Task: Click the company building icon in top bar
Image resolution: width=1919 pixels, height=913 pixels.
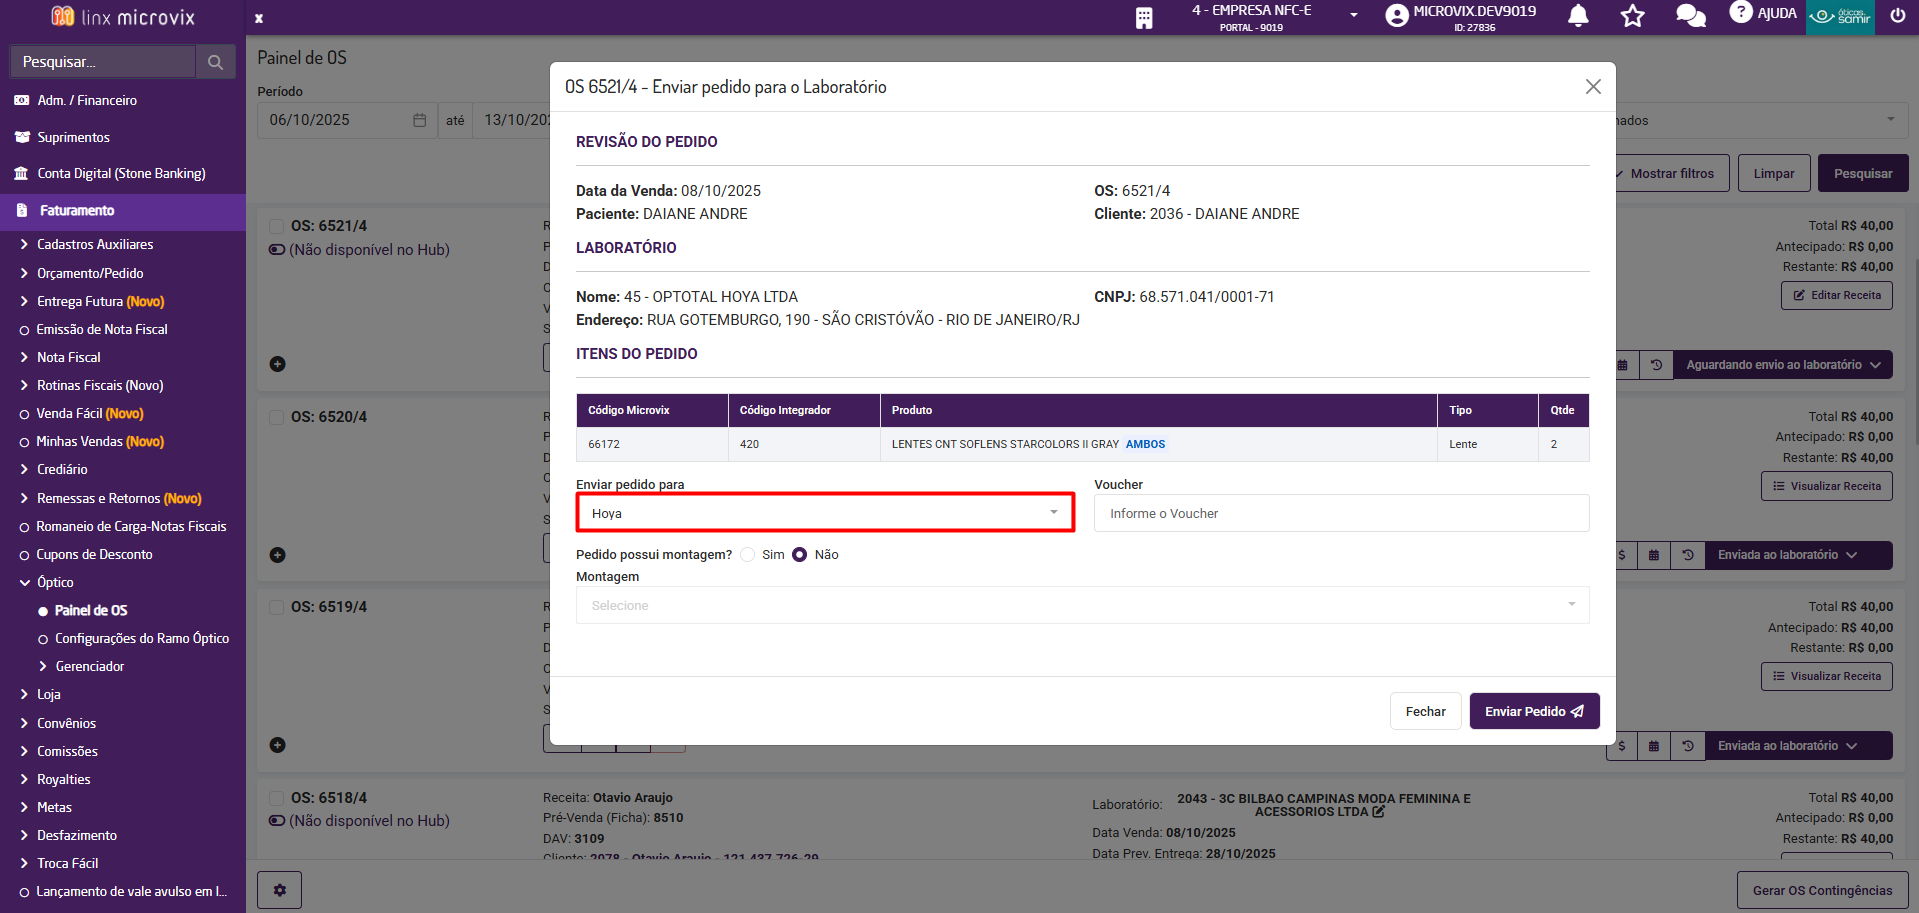Action: coord(1144,17)
